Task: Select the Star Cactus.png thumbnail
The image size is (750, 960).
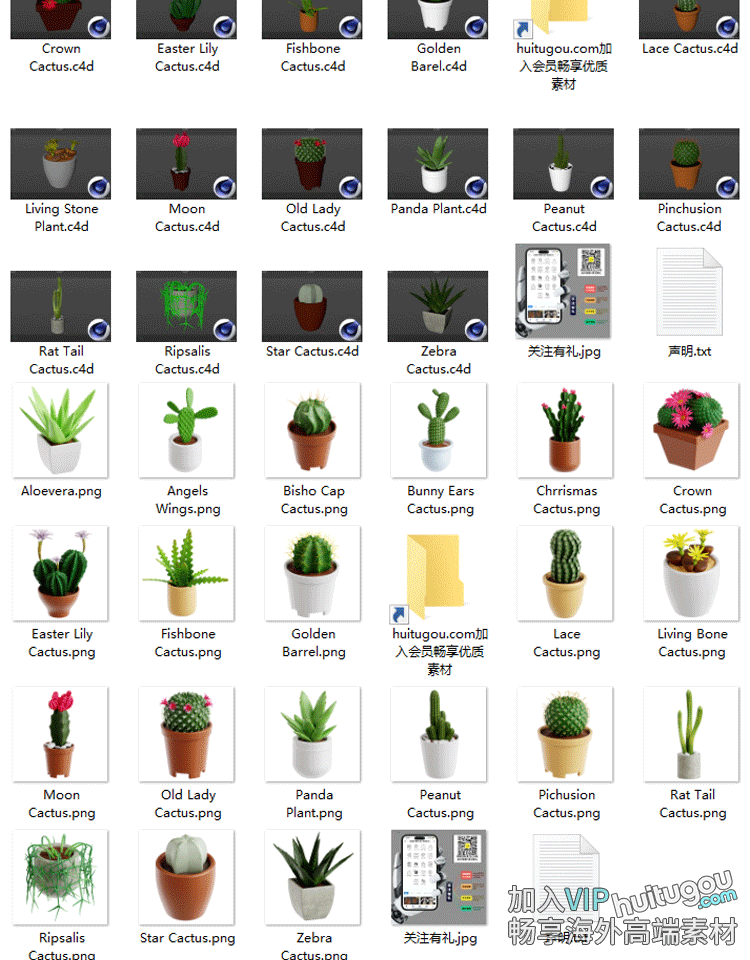Action: (x=186, y=877)
